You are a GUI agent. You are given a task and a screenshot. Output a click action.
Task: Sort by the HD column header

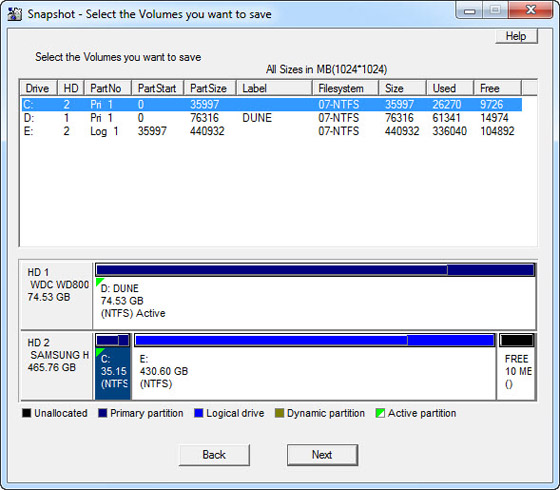[71, 88]
